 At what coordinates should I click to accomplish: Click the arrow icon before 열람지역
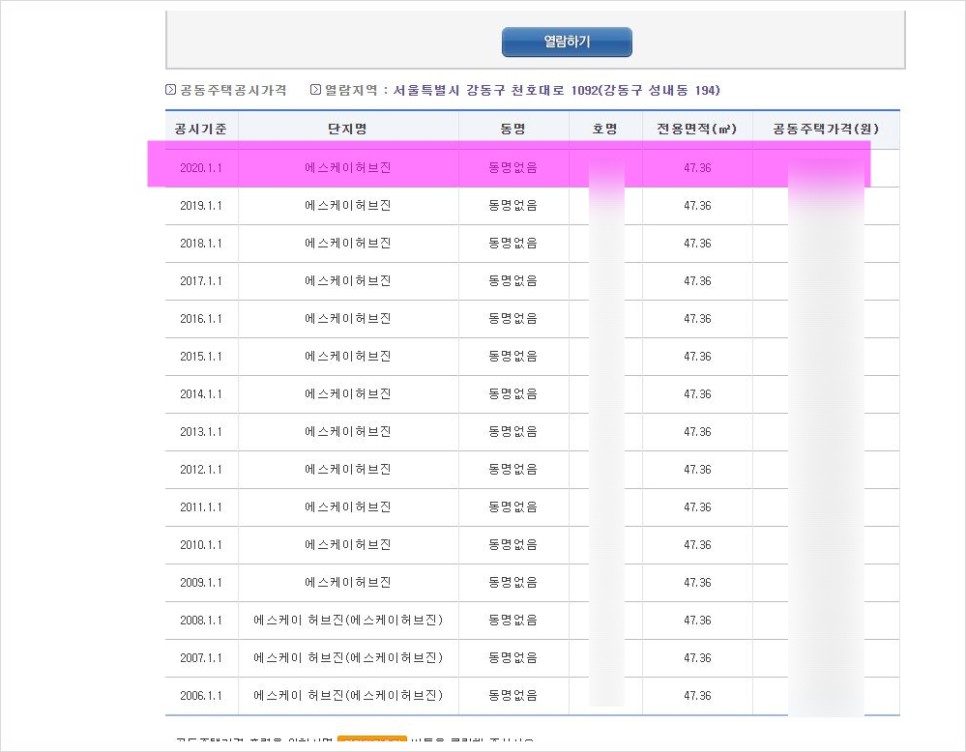tap(314, 90)
